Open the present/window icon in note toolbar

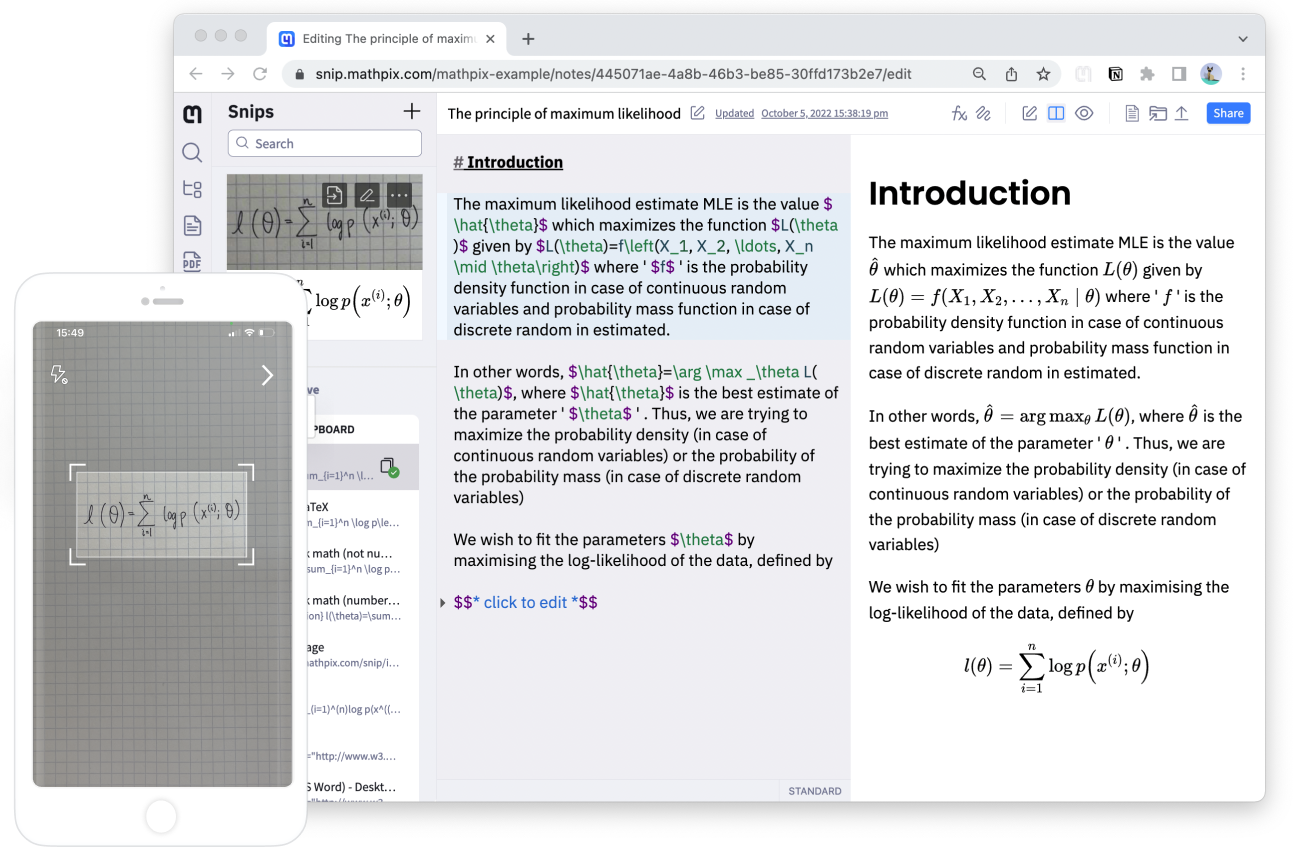(x=1158, y=114)
